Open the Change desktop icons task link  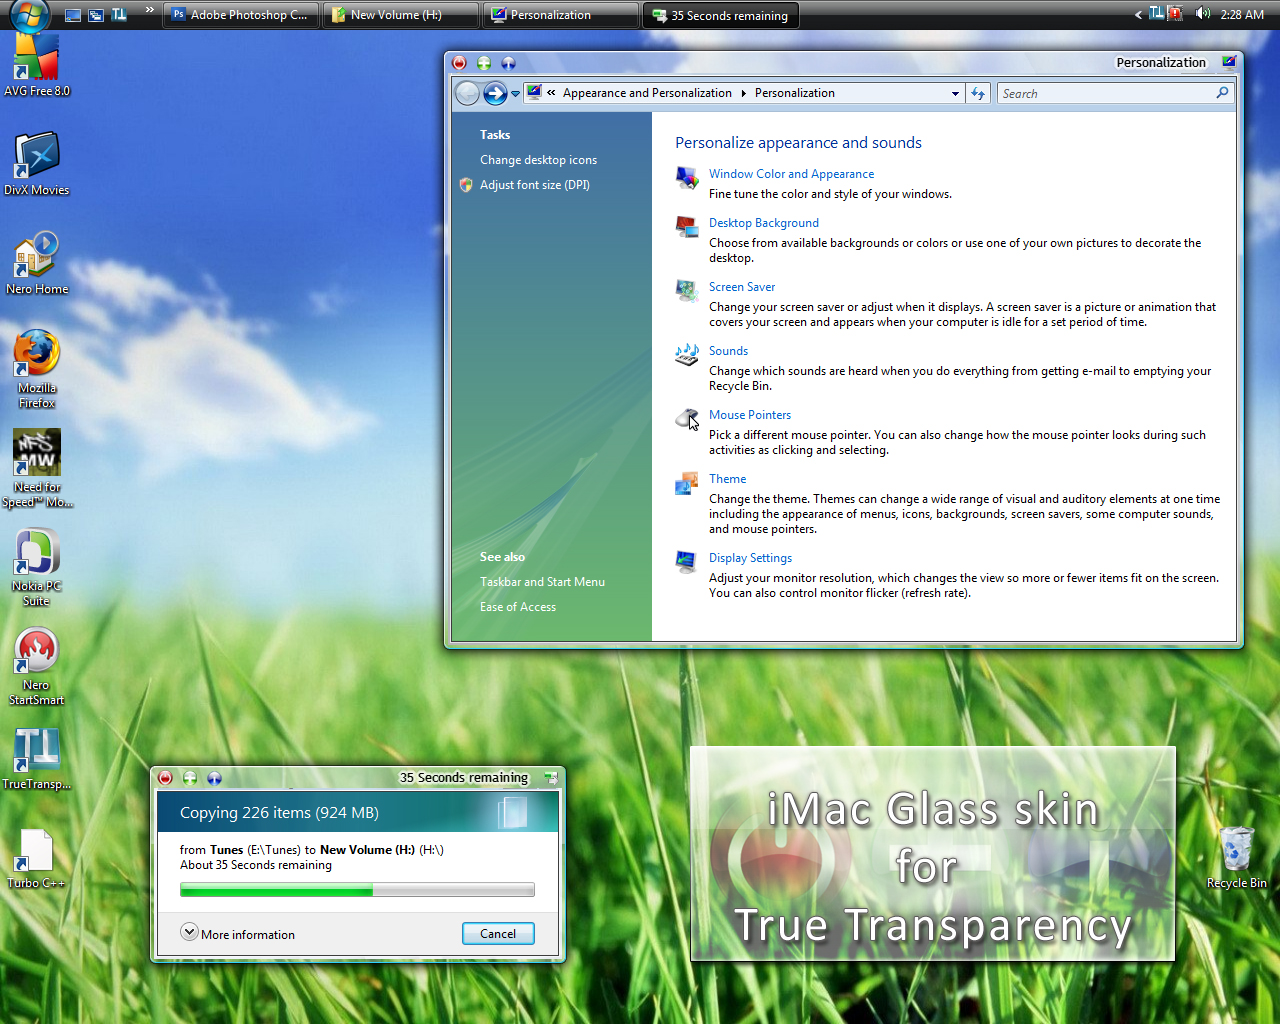(538, 160)
